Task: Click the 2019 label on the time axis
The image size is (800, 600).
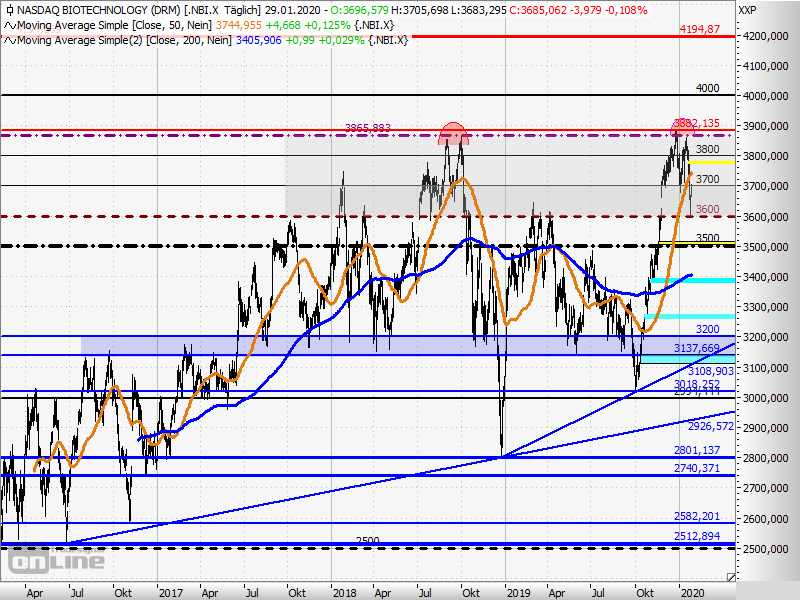Action: pyautogui.click(x=518, y=593)
